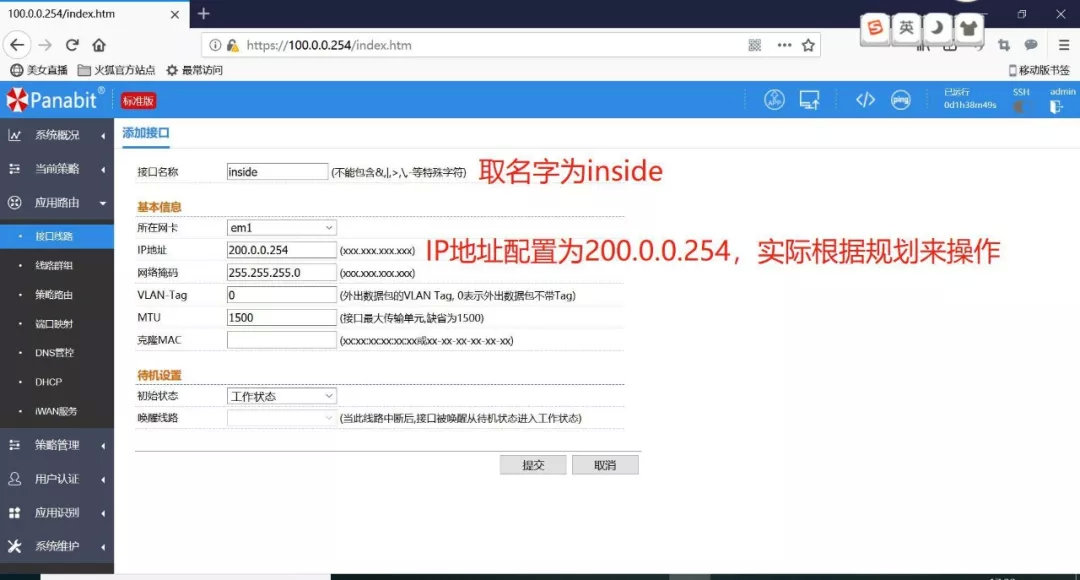The height and width of the screenshot is (580, 1080).
Task: Collapse the 应用路由 sidebar menu
Action: point(55,203)
